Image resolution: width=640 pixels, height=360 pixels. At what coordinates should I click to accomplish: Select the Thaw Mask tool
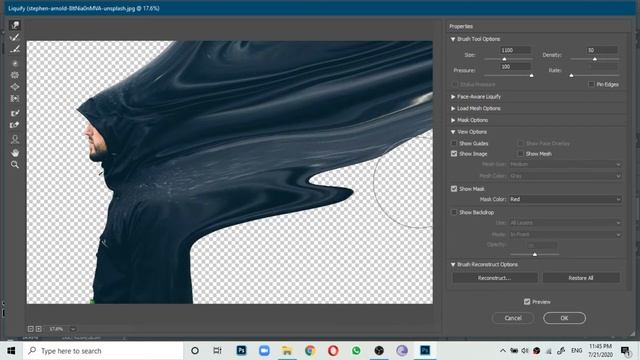tap(15, 125)
